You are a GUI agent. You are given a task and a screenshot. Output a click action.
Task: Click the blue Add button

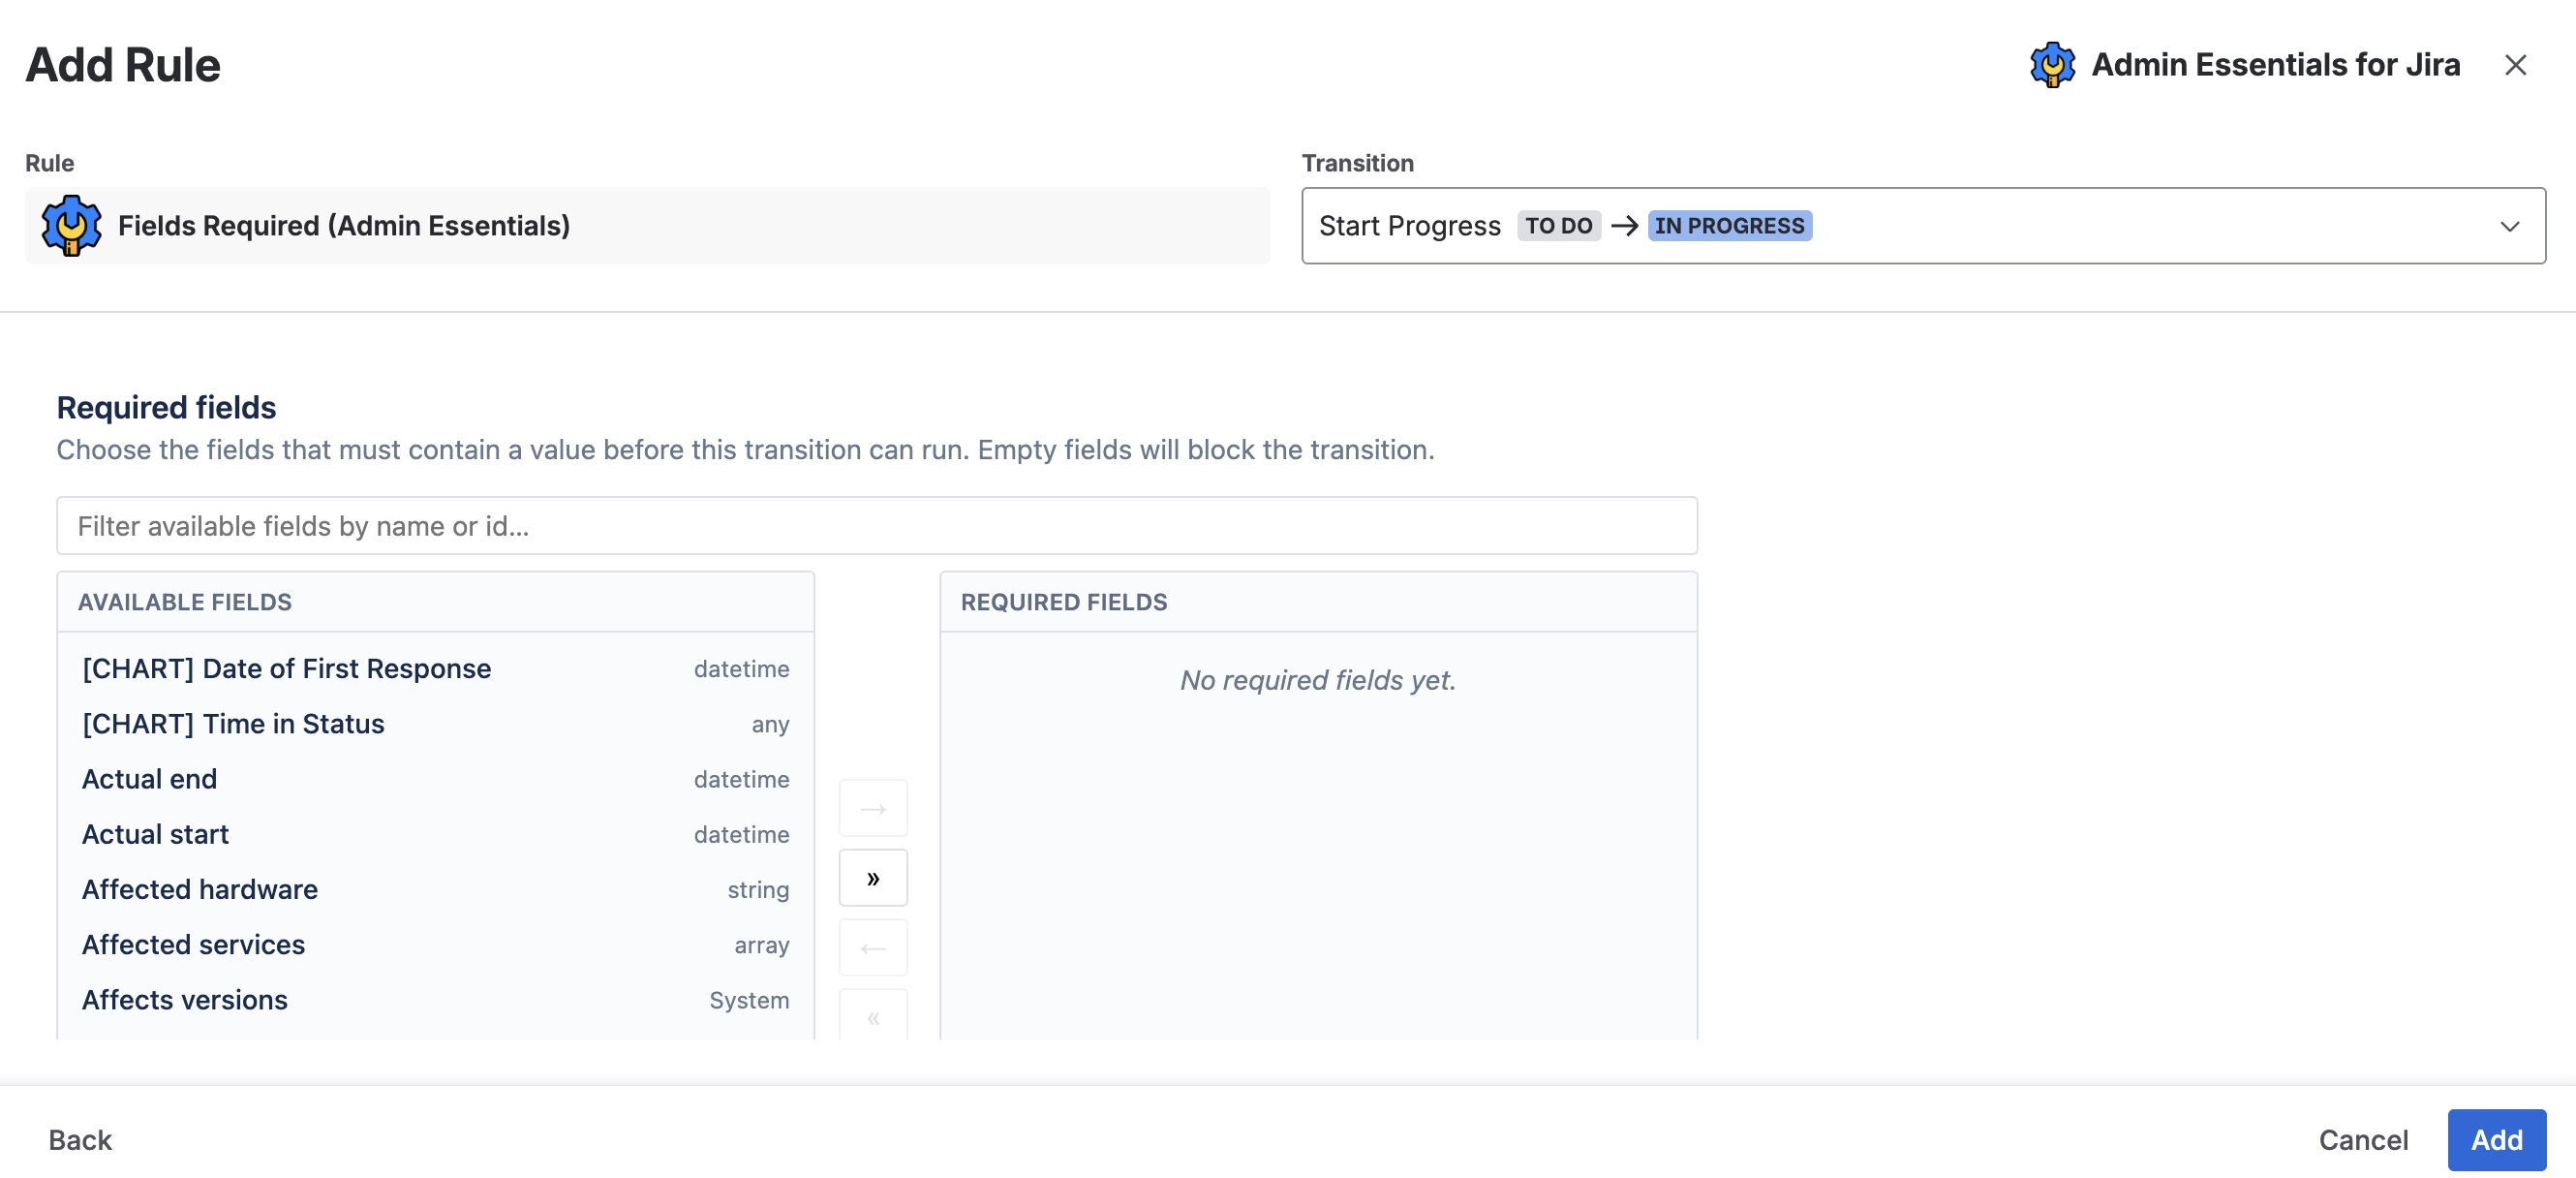tap(2496, 1140)
